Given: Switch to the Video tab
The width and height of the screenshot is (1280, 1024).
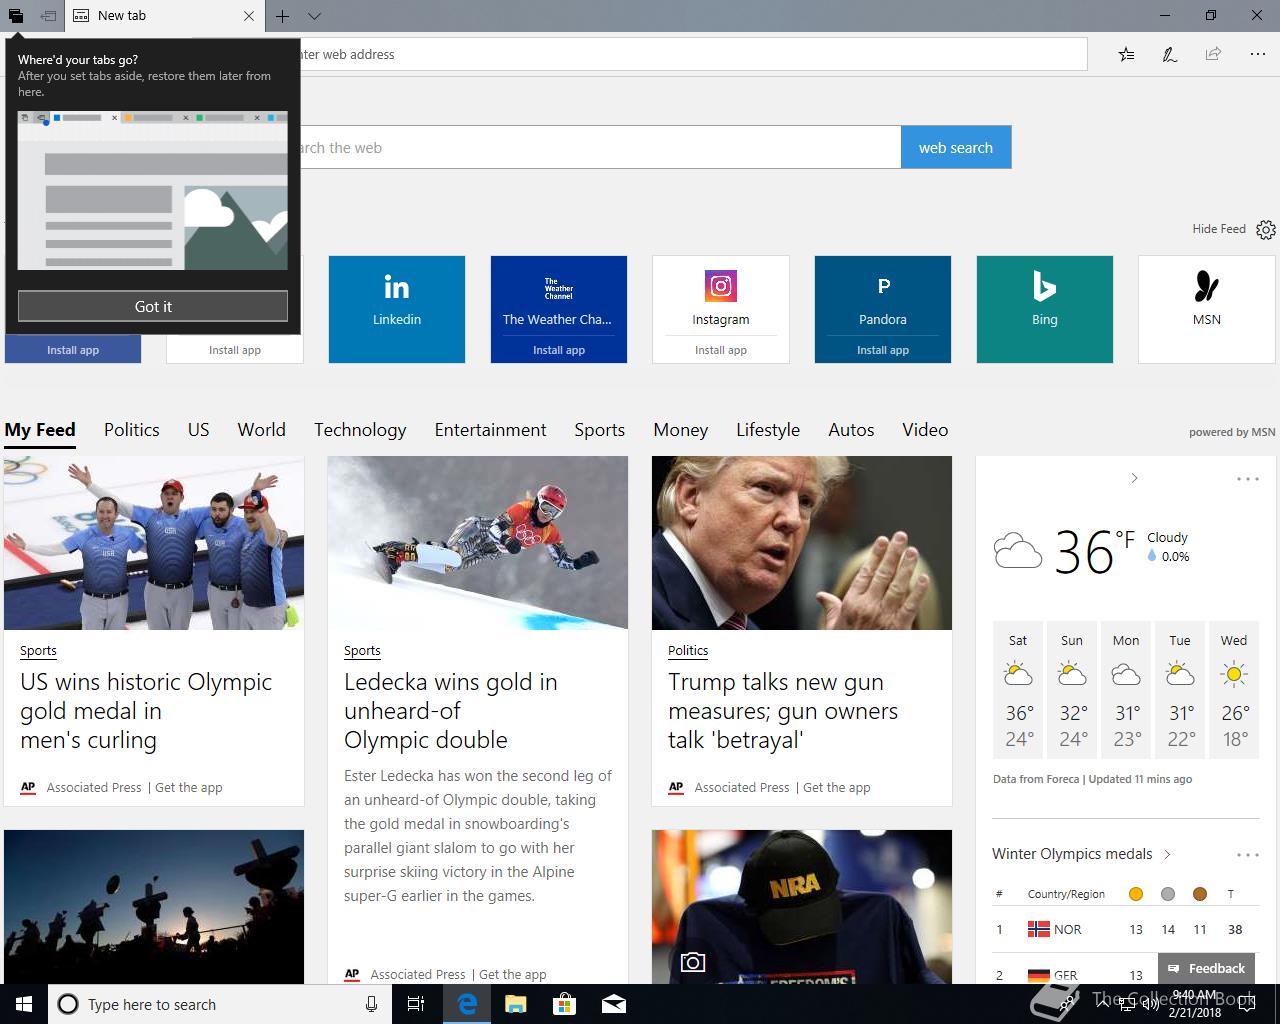Looking at the screenshot, I should [x=925, y=430].
